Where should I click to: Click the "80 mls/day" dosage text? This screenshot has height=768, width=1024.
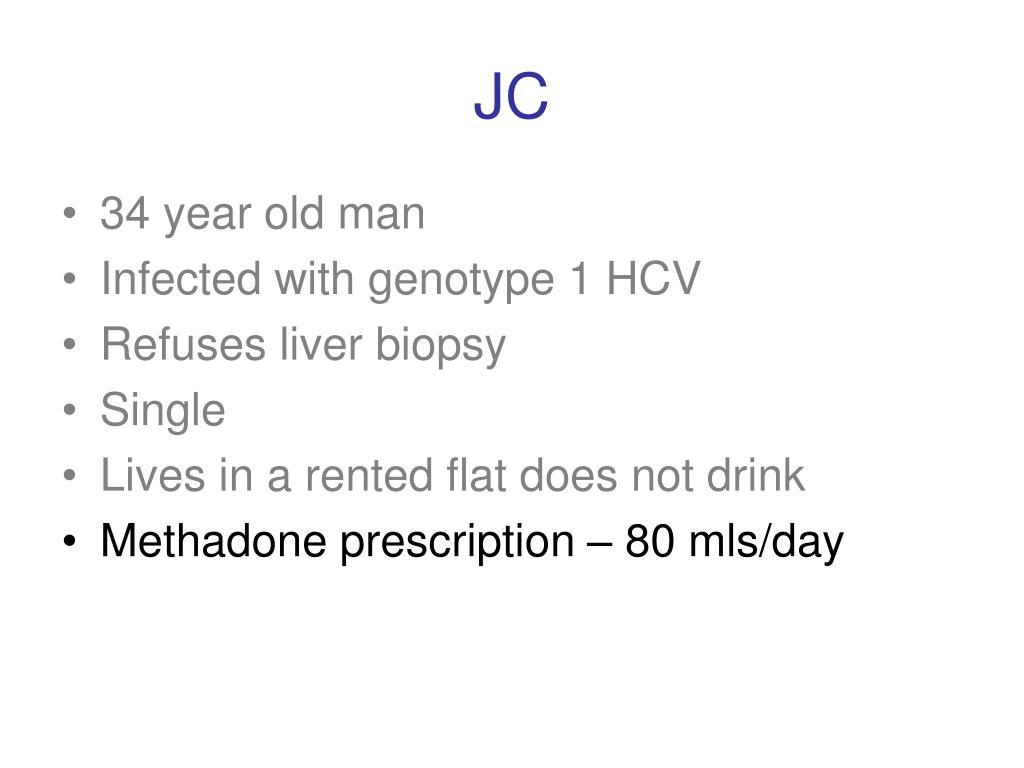[734, 542]
